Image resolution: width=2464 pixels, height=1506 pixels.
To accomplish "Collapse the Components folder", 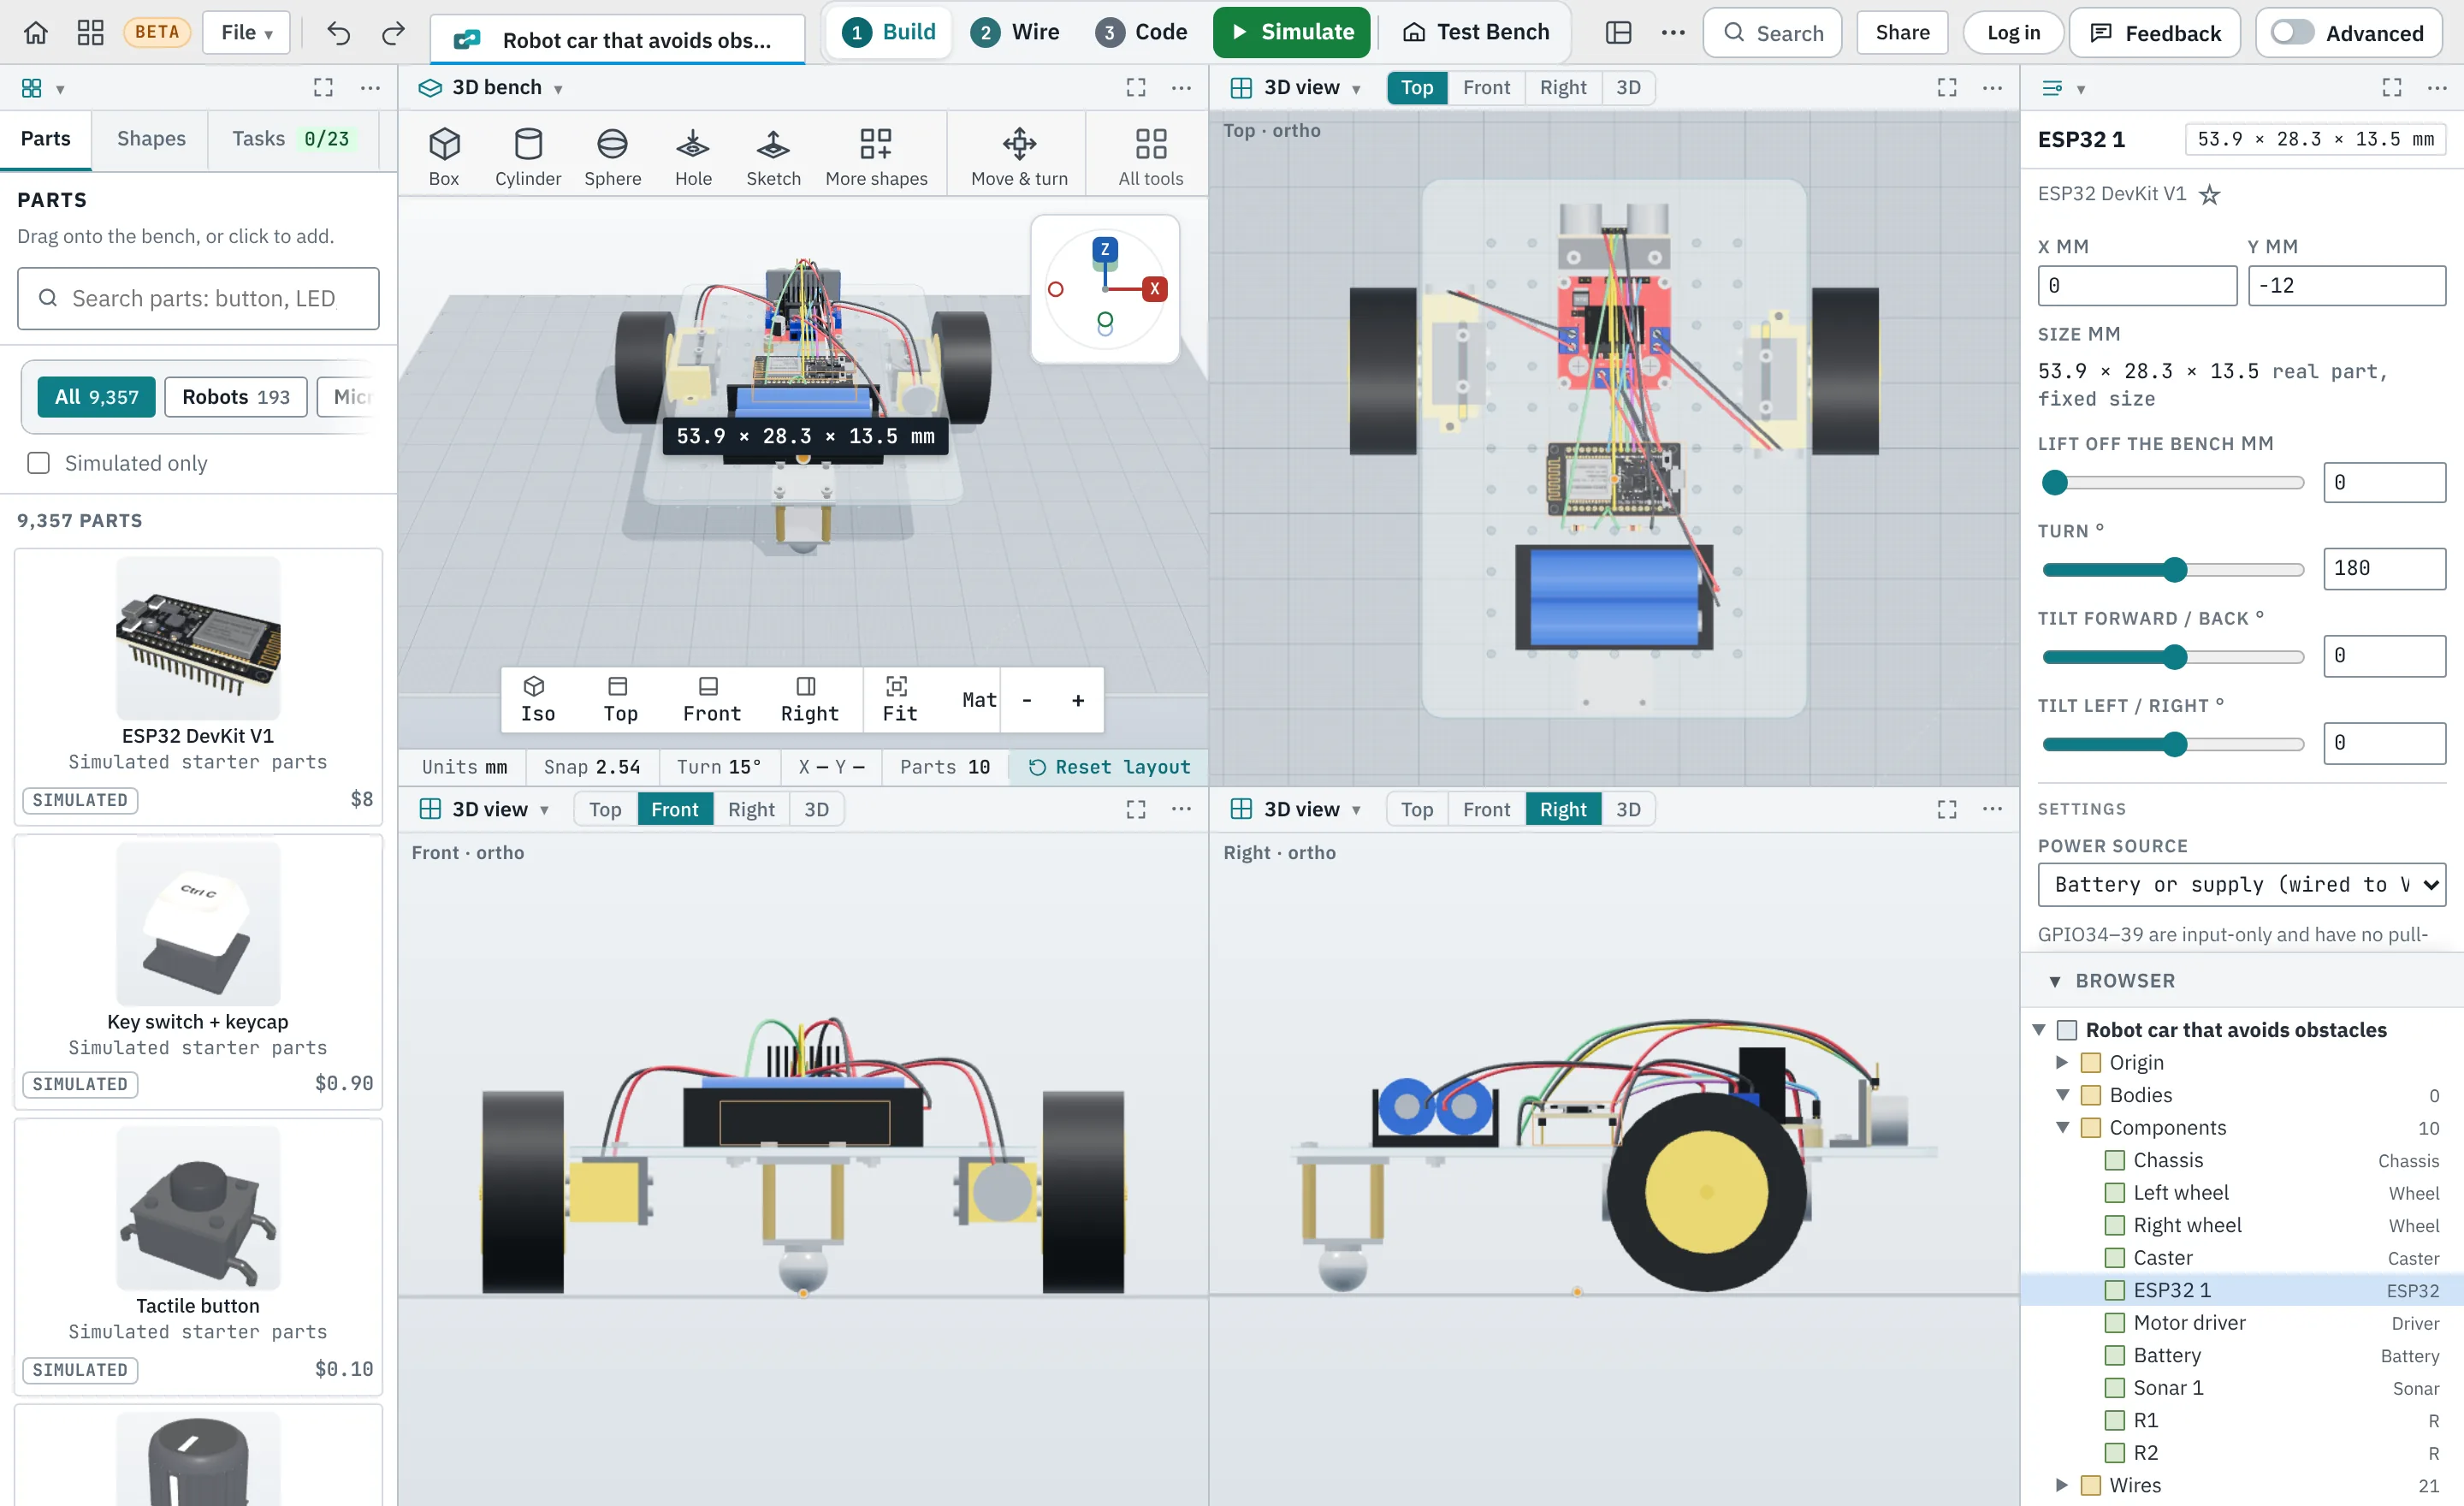I will point(2061,1128).
